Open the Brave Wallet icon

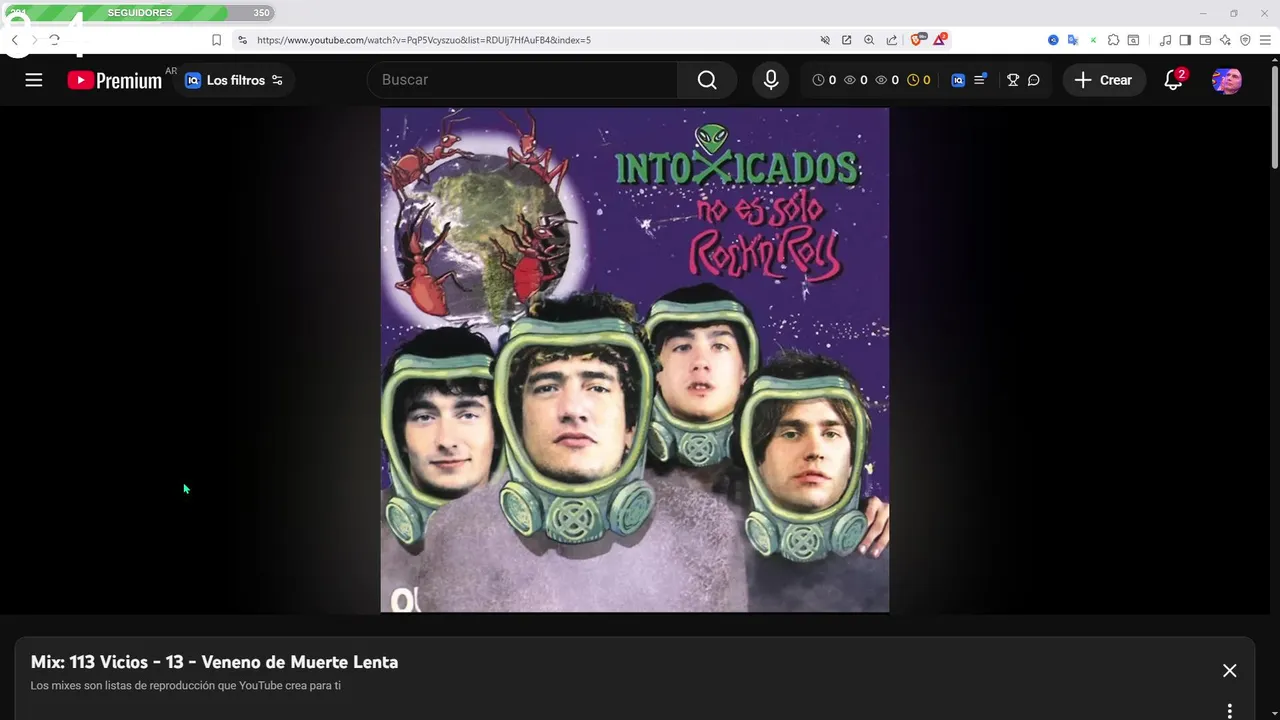click(1205, 40)
